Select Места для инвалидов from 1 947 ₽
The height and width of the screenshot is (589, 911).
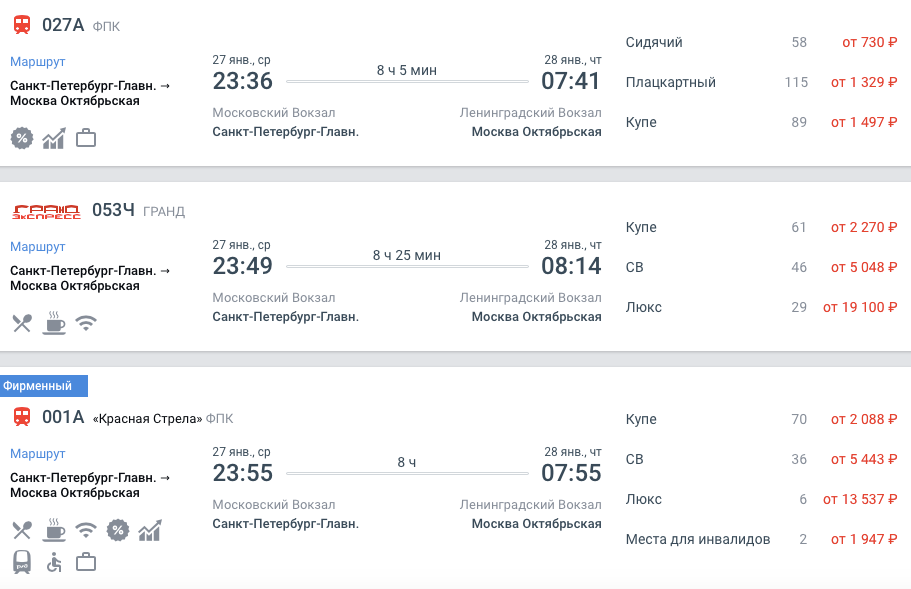761,540
